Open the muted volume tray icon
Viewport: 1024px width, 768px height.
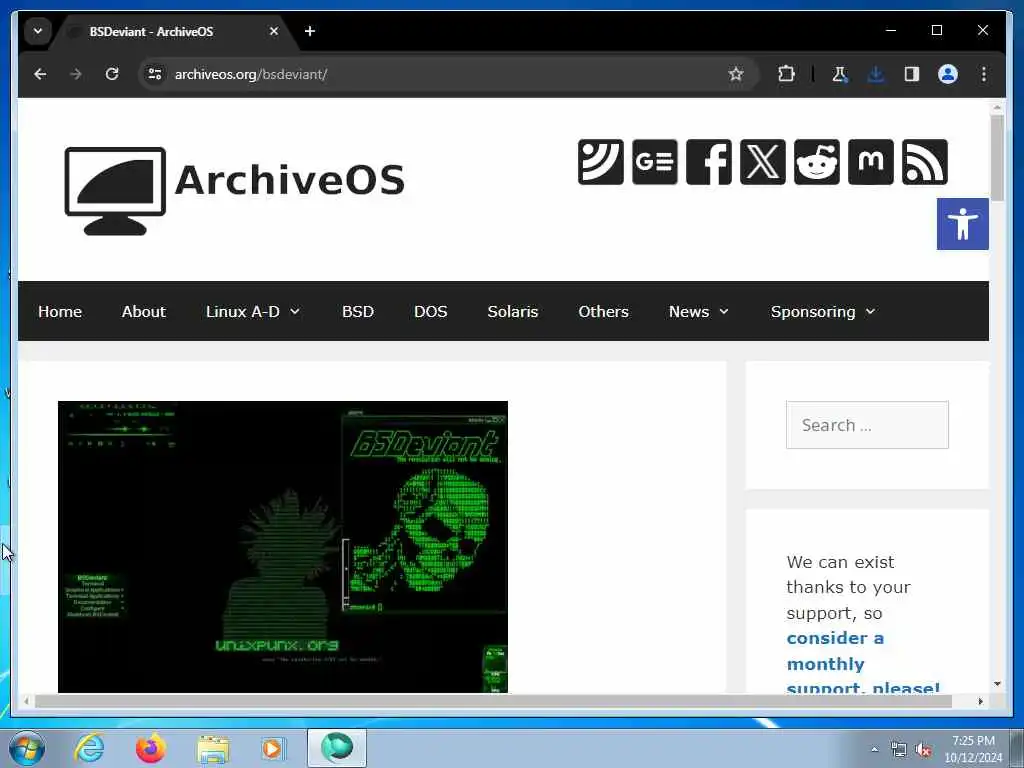(x=923, y=750)
